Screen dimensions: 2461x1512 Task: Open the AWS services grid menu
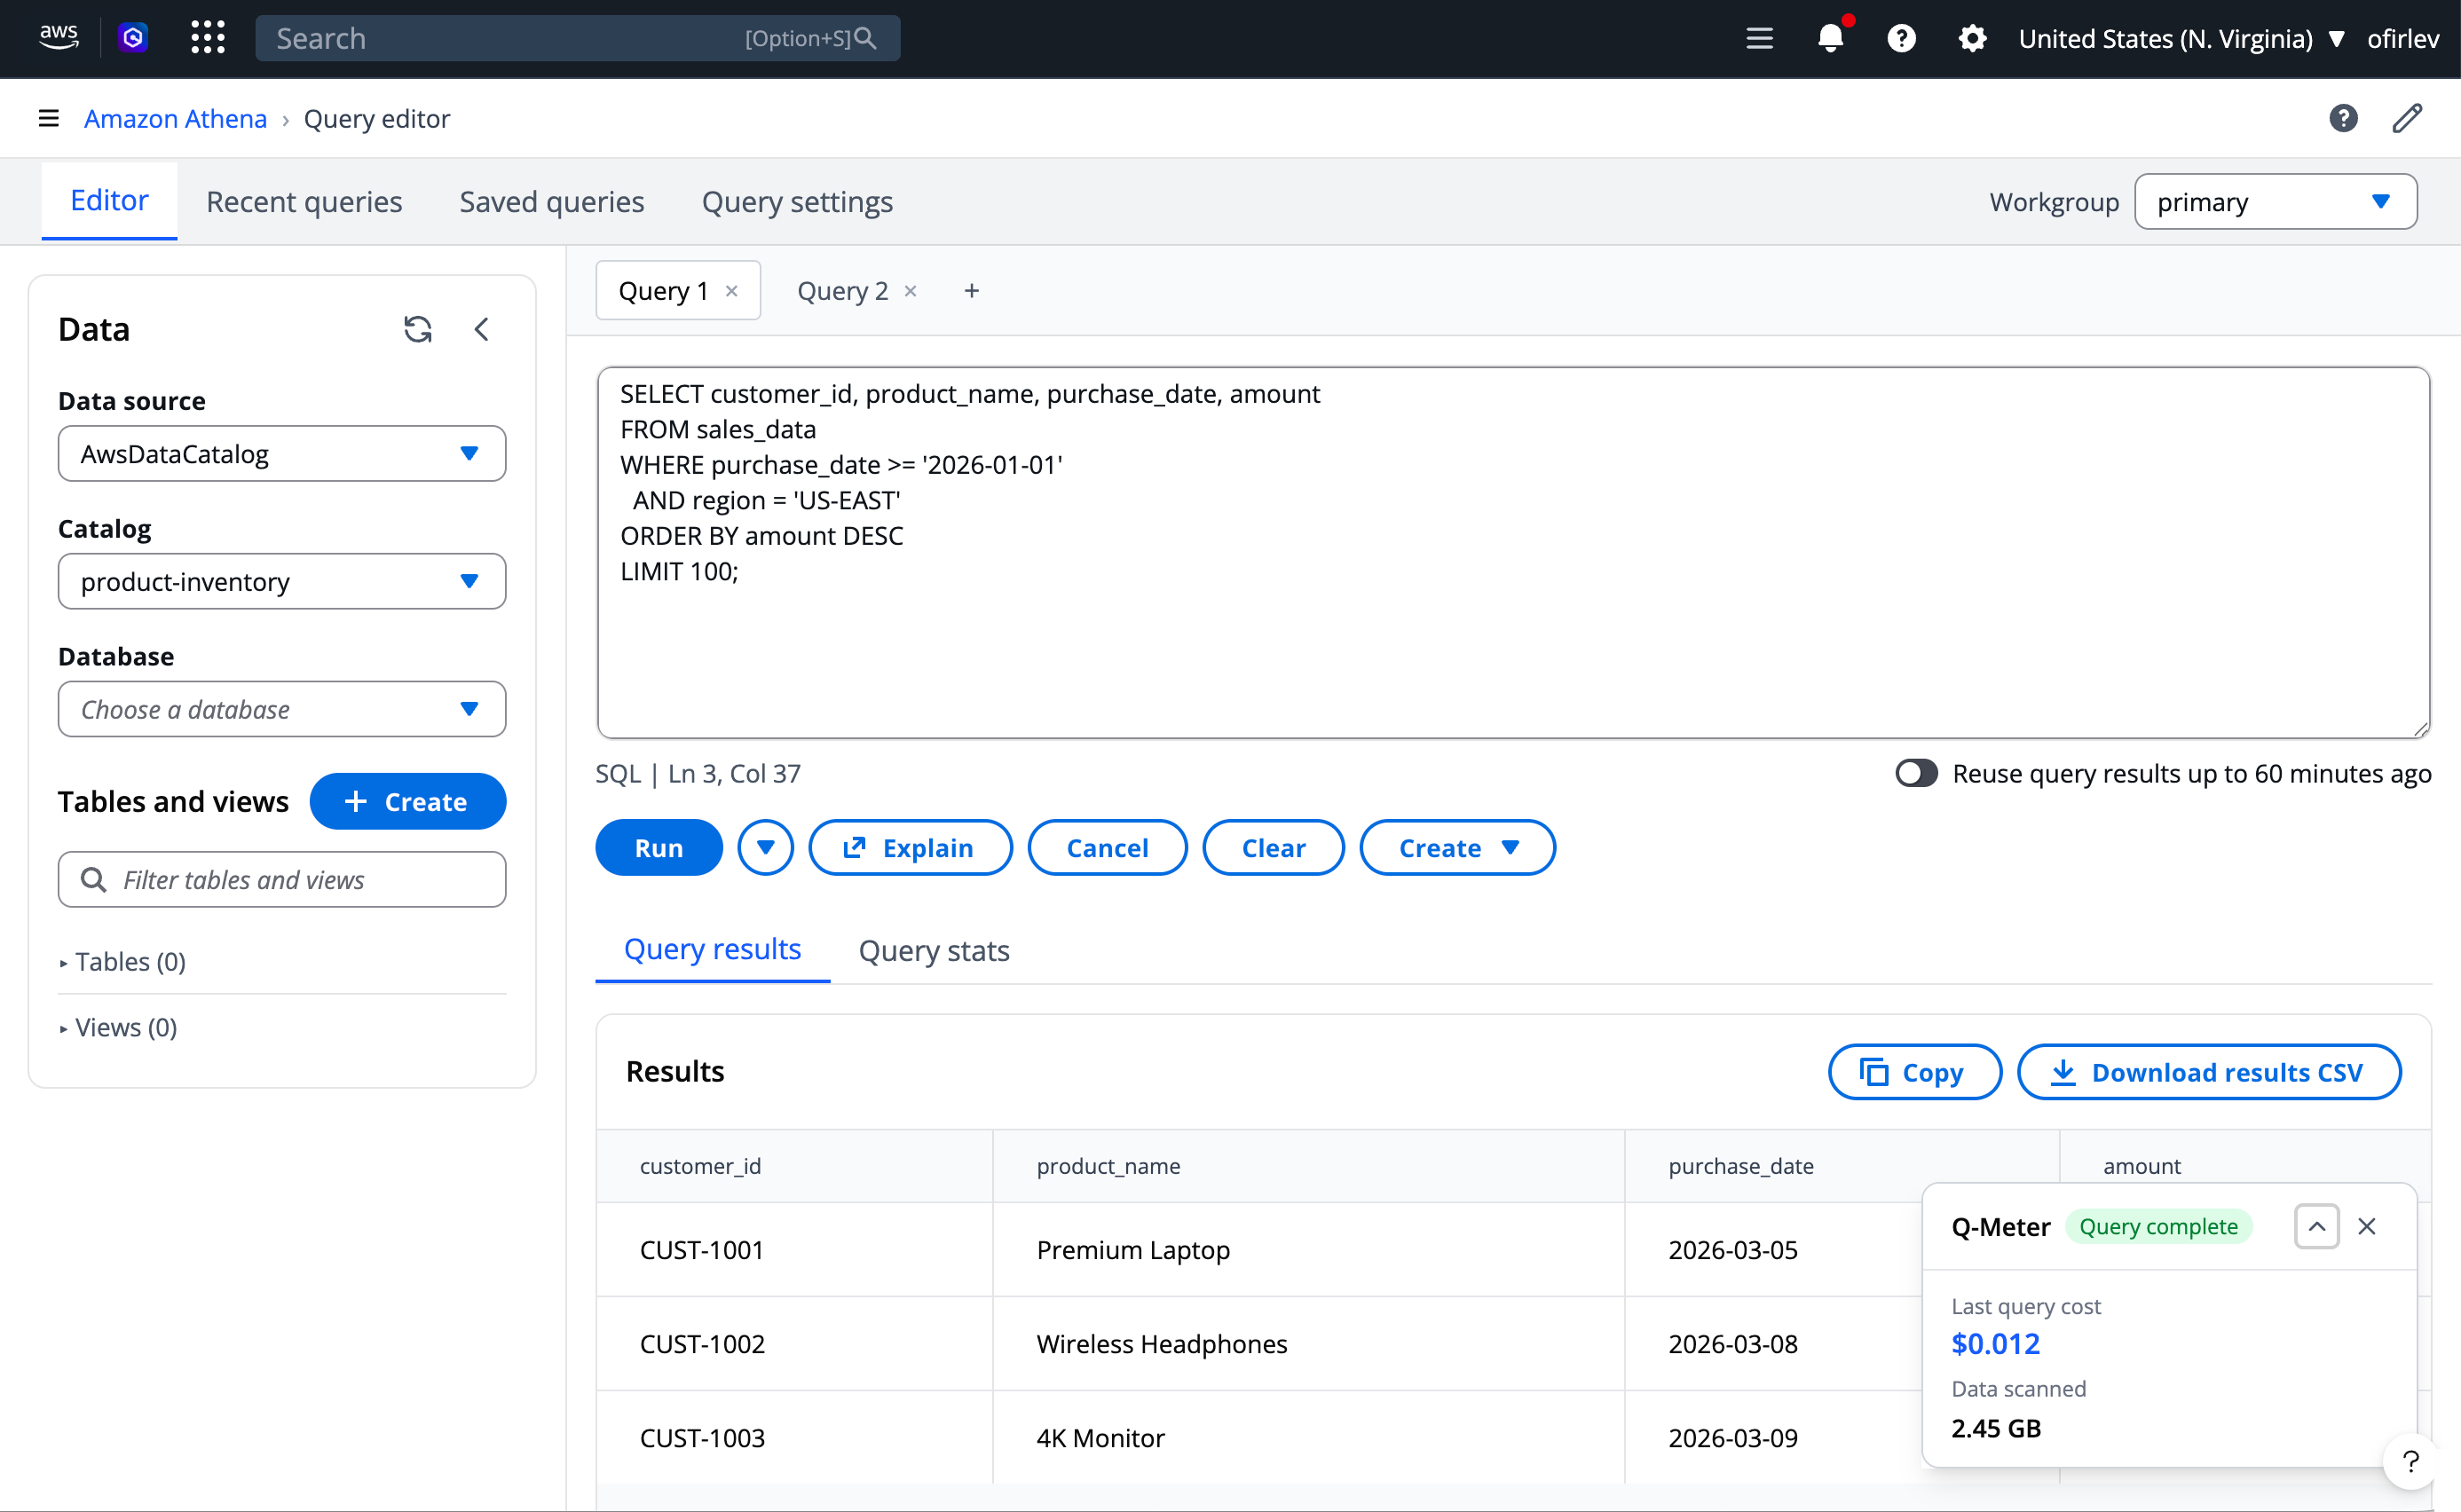tap(208, 38)
